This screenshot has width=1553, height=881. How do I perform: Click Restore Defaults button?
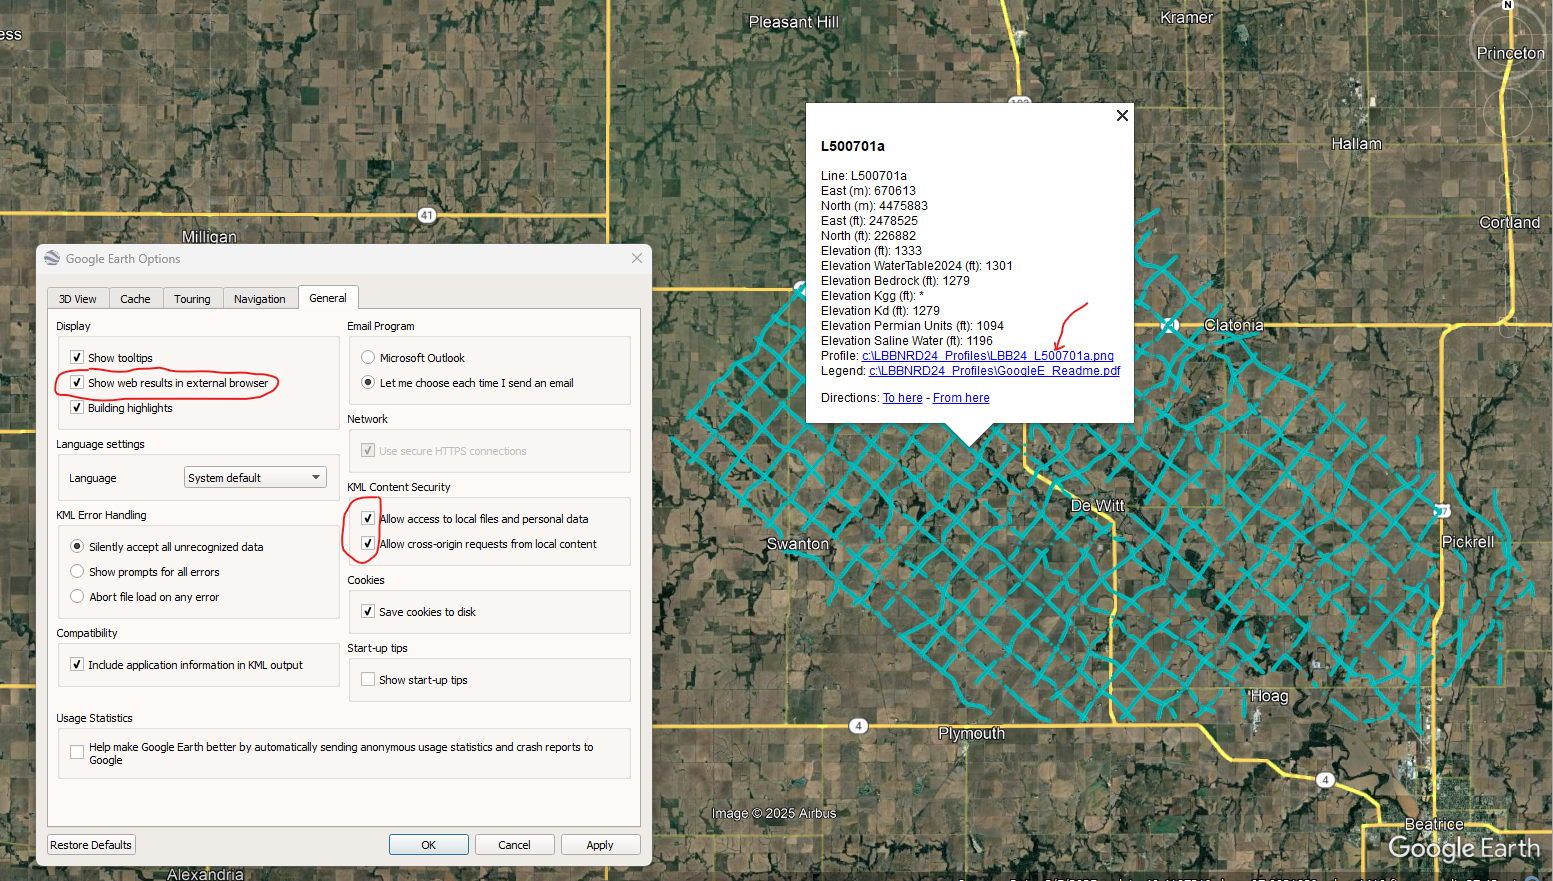pyautogui.click(x=91, y=845)
